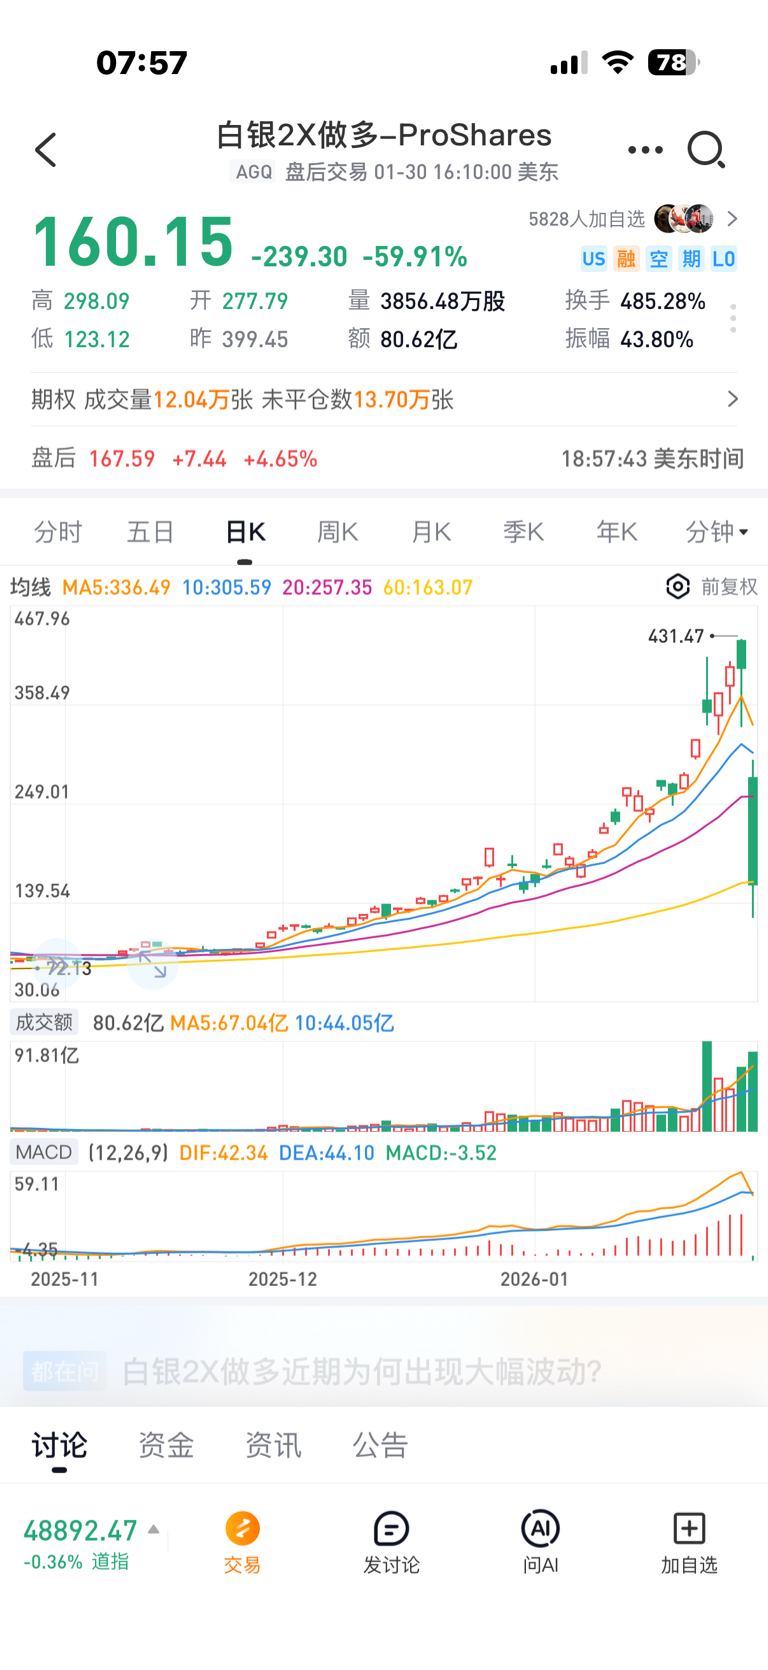Viewport: 768px width, 1670px height.
Task: Tap the DIF:42.34 value
Action: [x=223, y=1153]
